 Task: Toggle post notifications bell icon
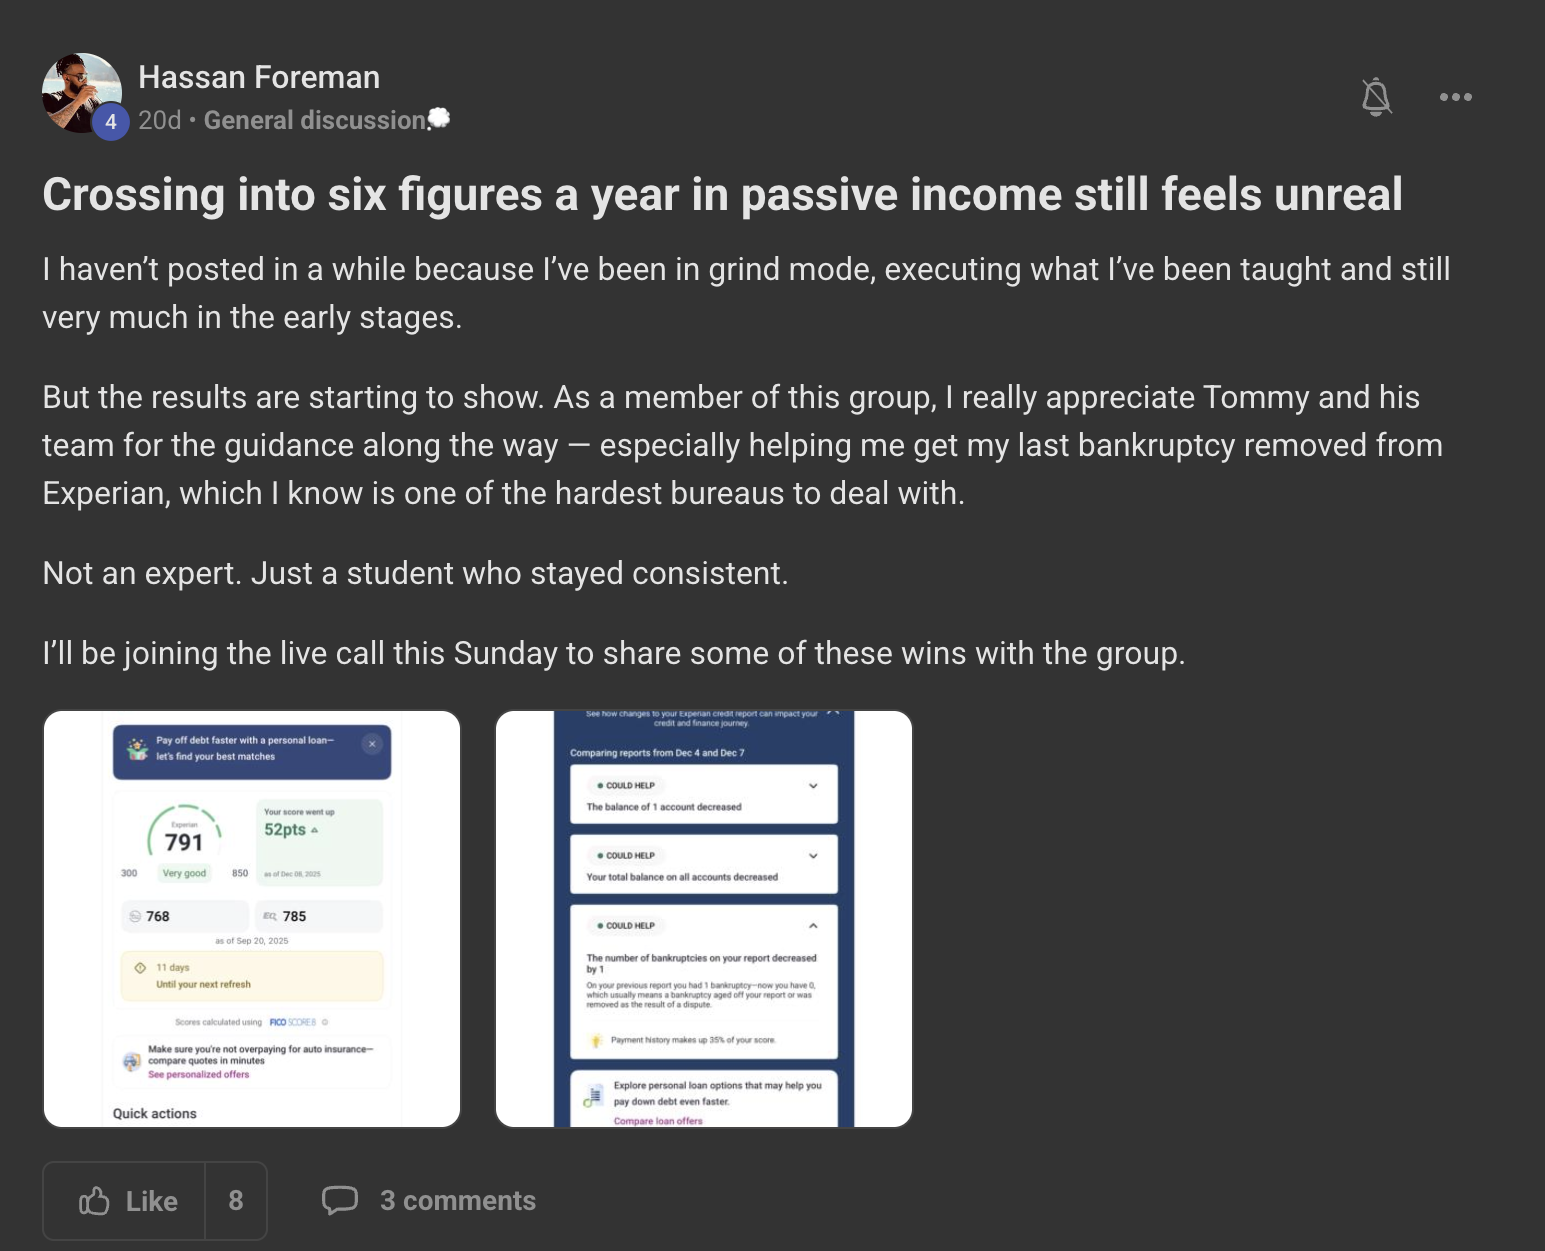coord(1376,97)
